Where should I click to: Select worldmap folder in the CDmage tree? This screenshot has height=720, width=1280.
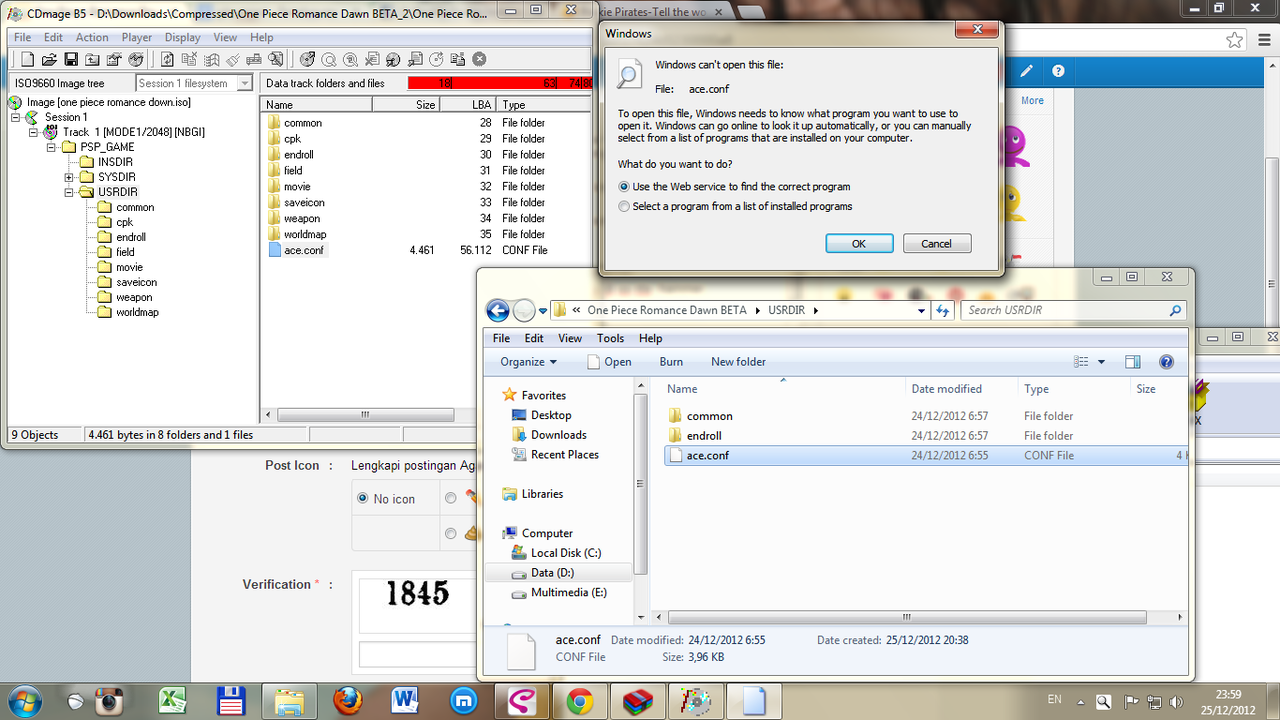click(x=137, y=312)
